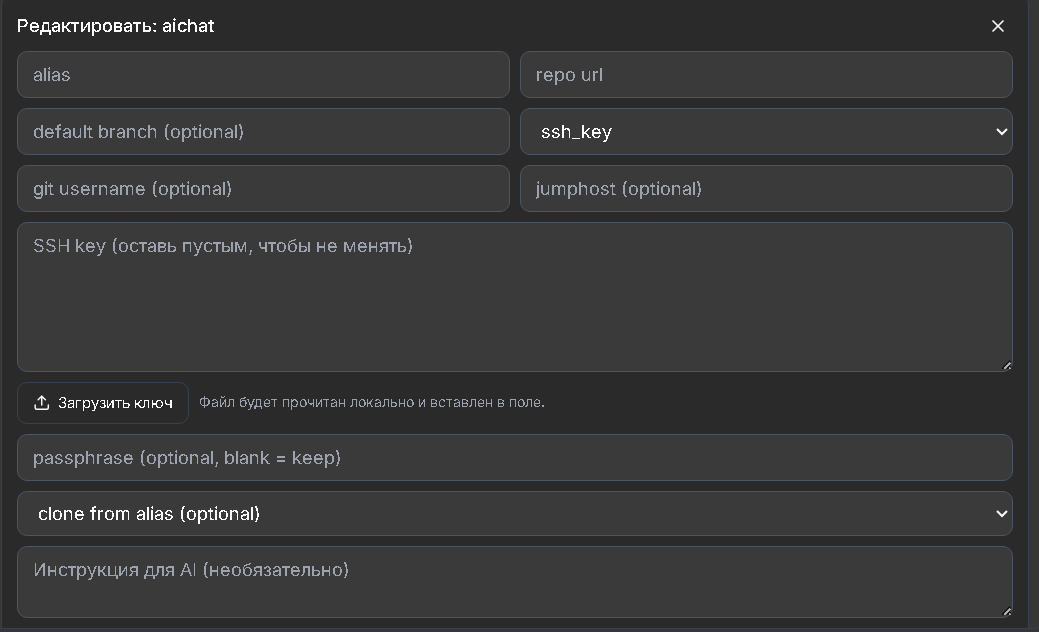Click the SSH key оставь пустым placeholder text
The height and width of the screenshot is (632, 1039).
(223, 246)
